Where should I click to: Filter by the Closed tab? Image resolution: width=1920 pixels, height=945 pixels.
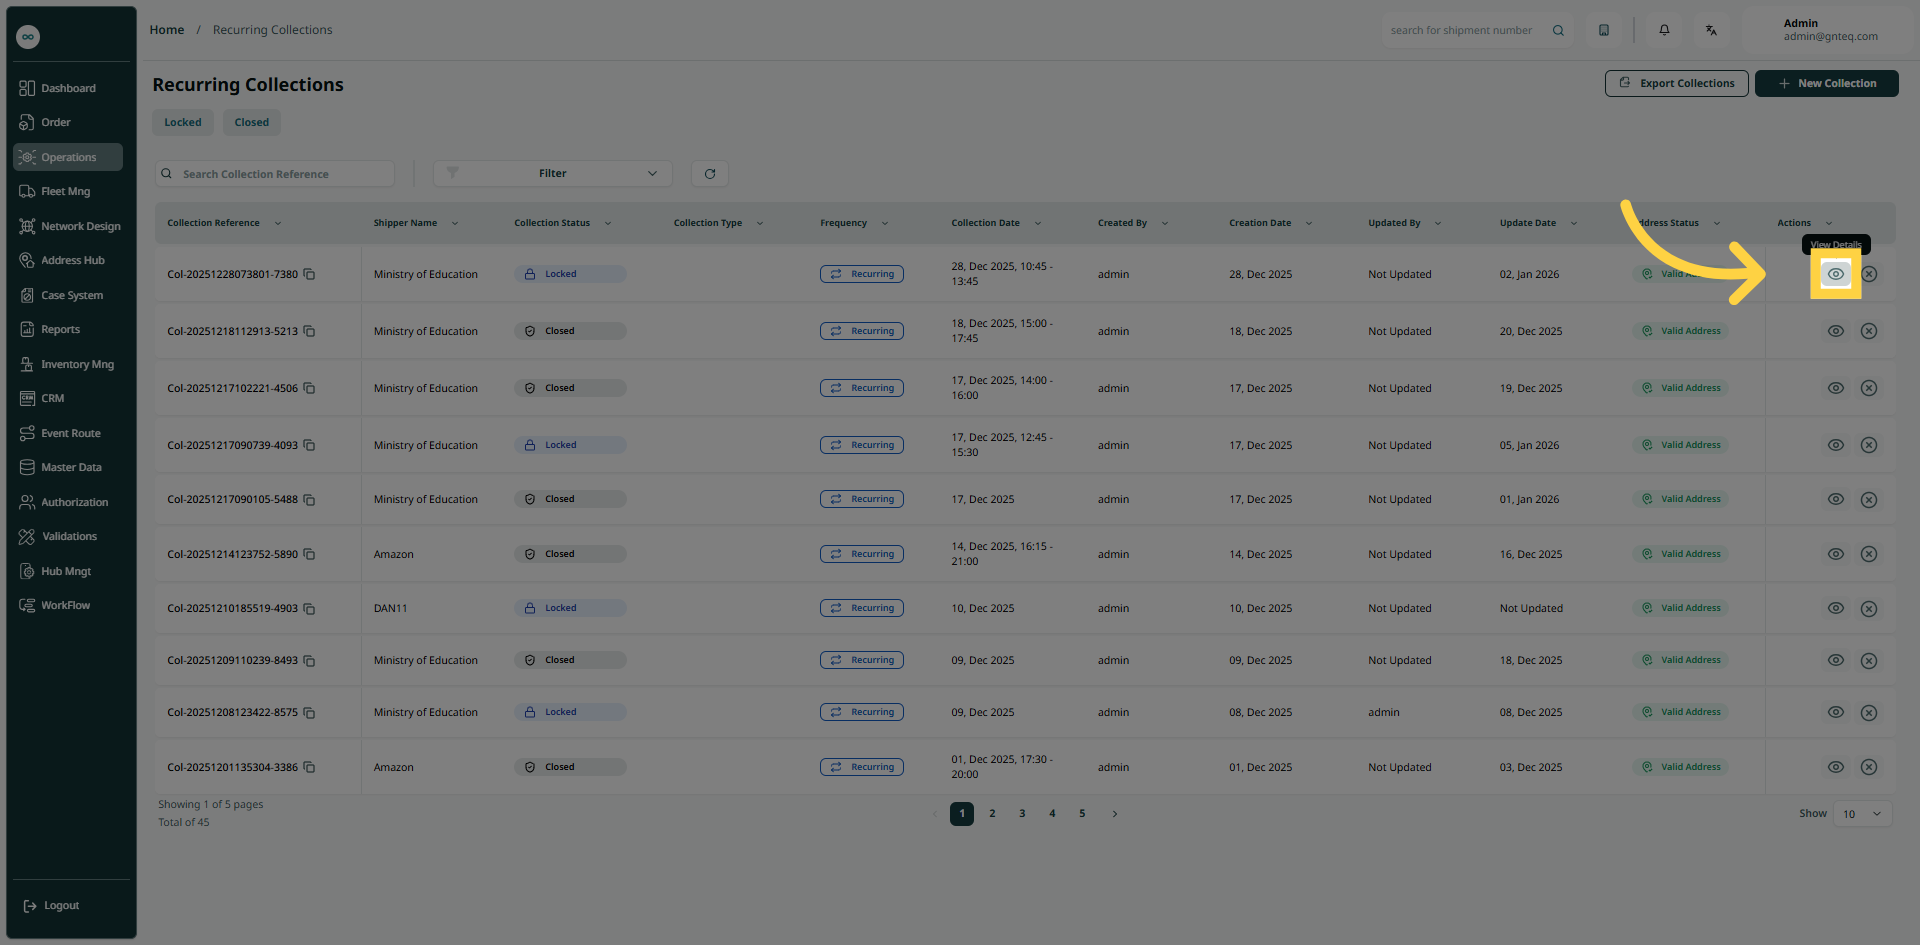pos(252,122)
